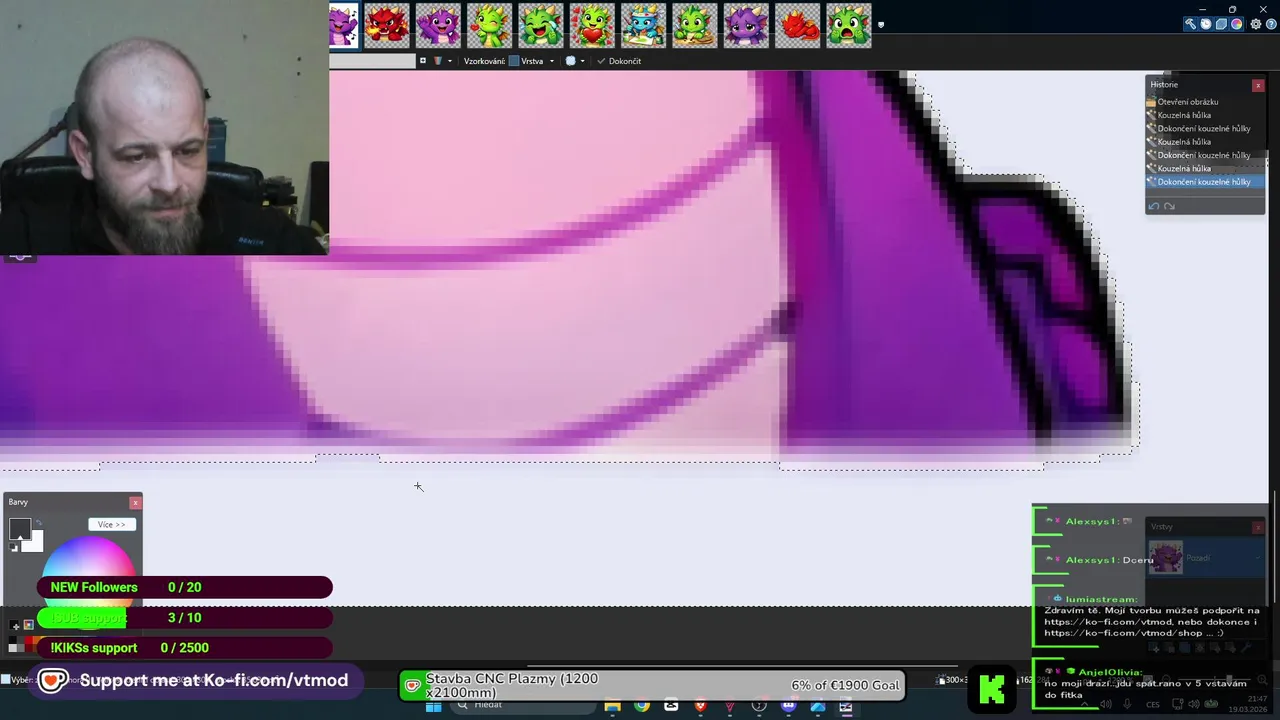Screen dimensions: 1280x720
Task: Close the Historie panel
Action: (x=1258, y=86)
